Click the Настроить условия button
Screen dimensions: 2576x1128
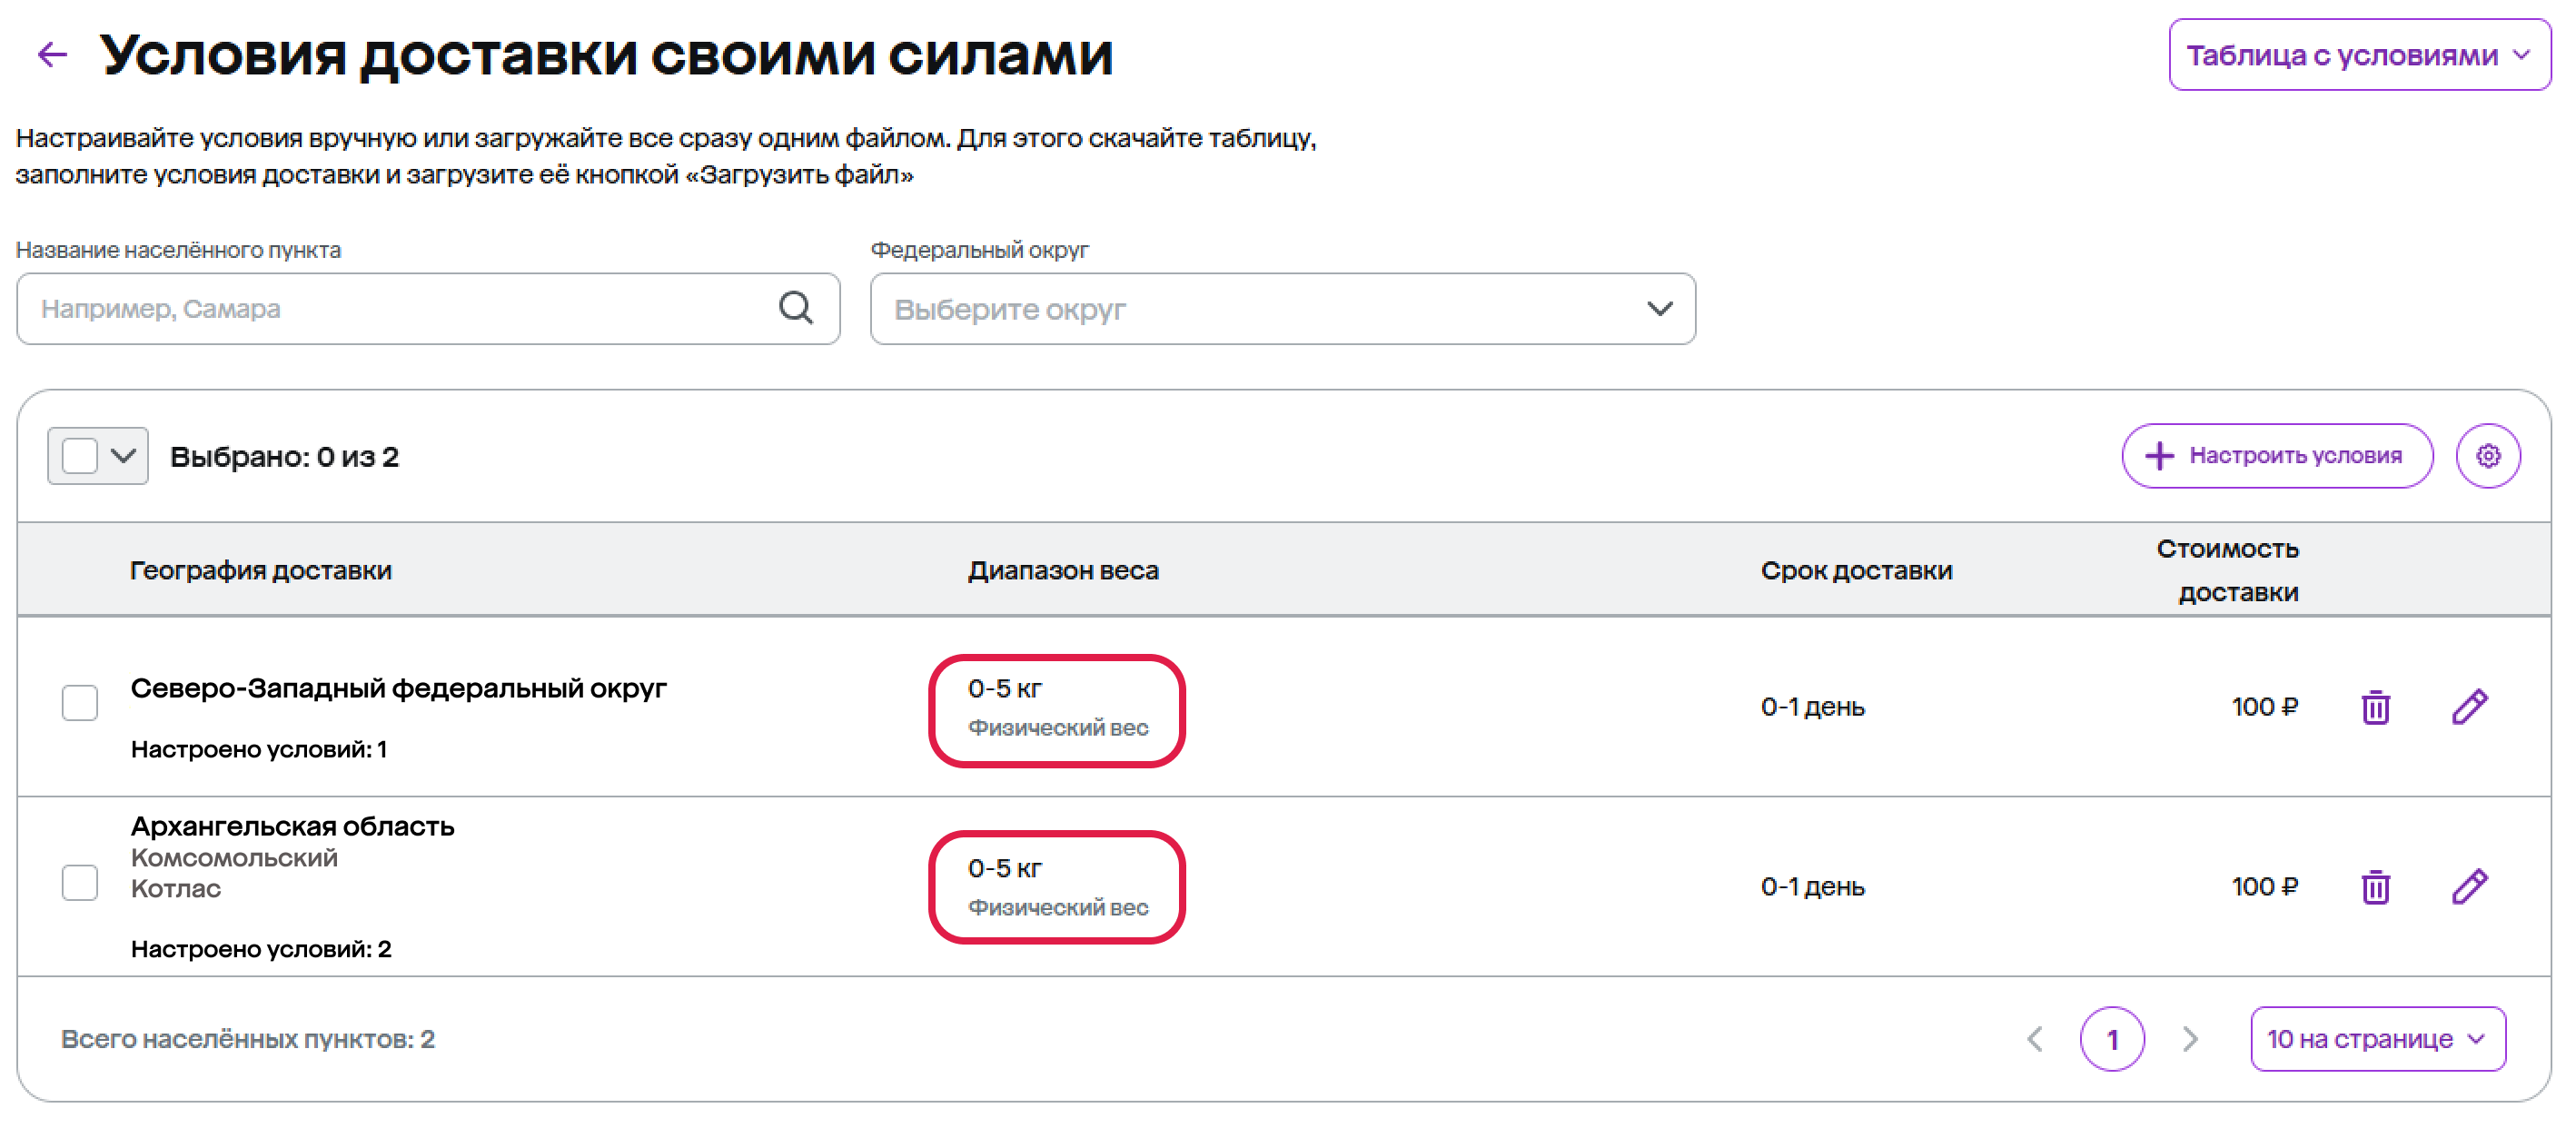[x=2277, y=456]
